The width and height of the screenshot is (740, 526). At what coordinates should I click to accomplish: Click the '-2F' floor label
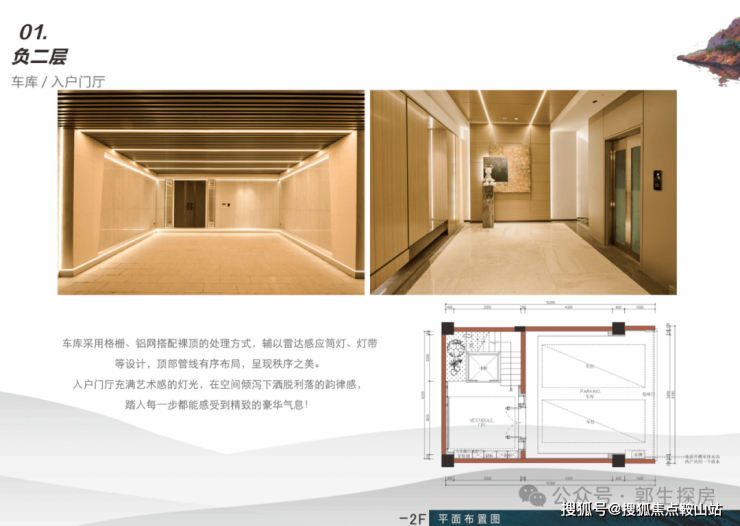click(x=412, y=519)
